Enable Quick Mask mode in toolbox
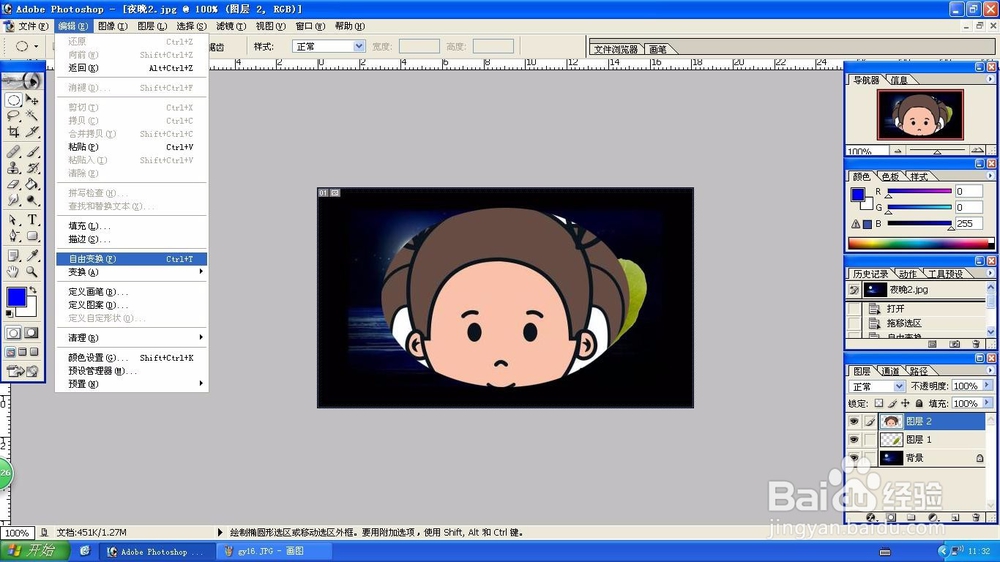1000x562 pixels. pyautogui.click(x=31, y=333)
